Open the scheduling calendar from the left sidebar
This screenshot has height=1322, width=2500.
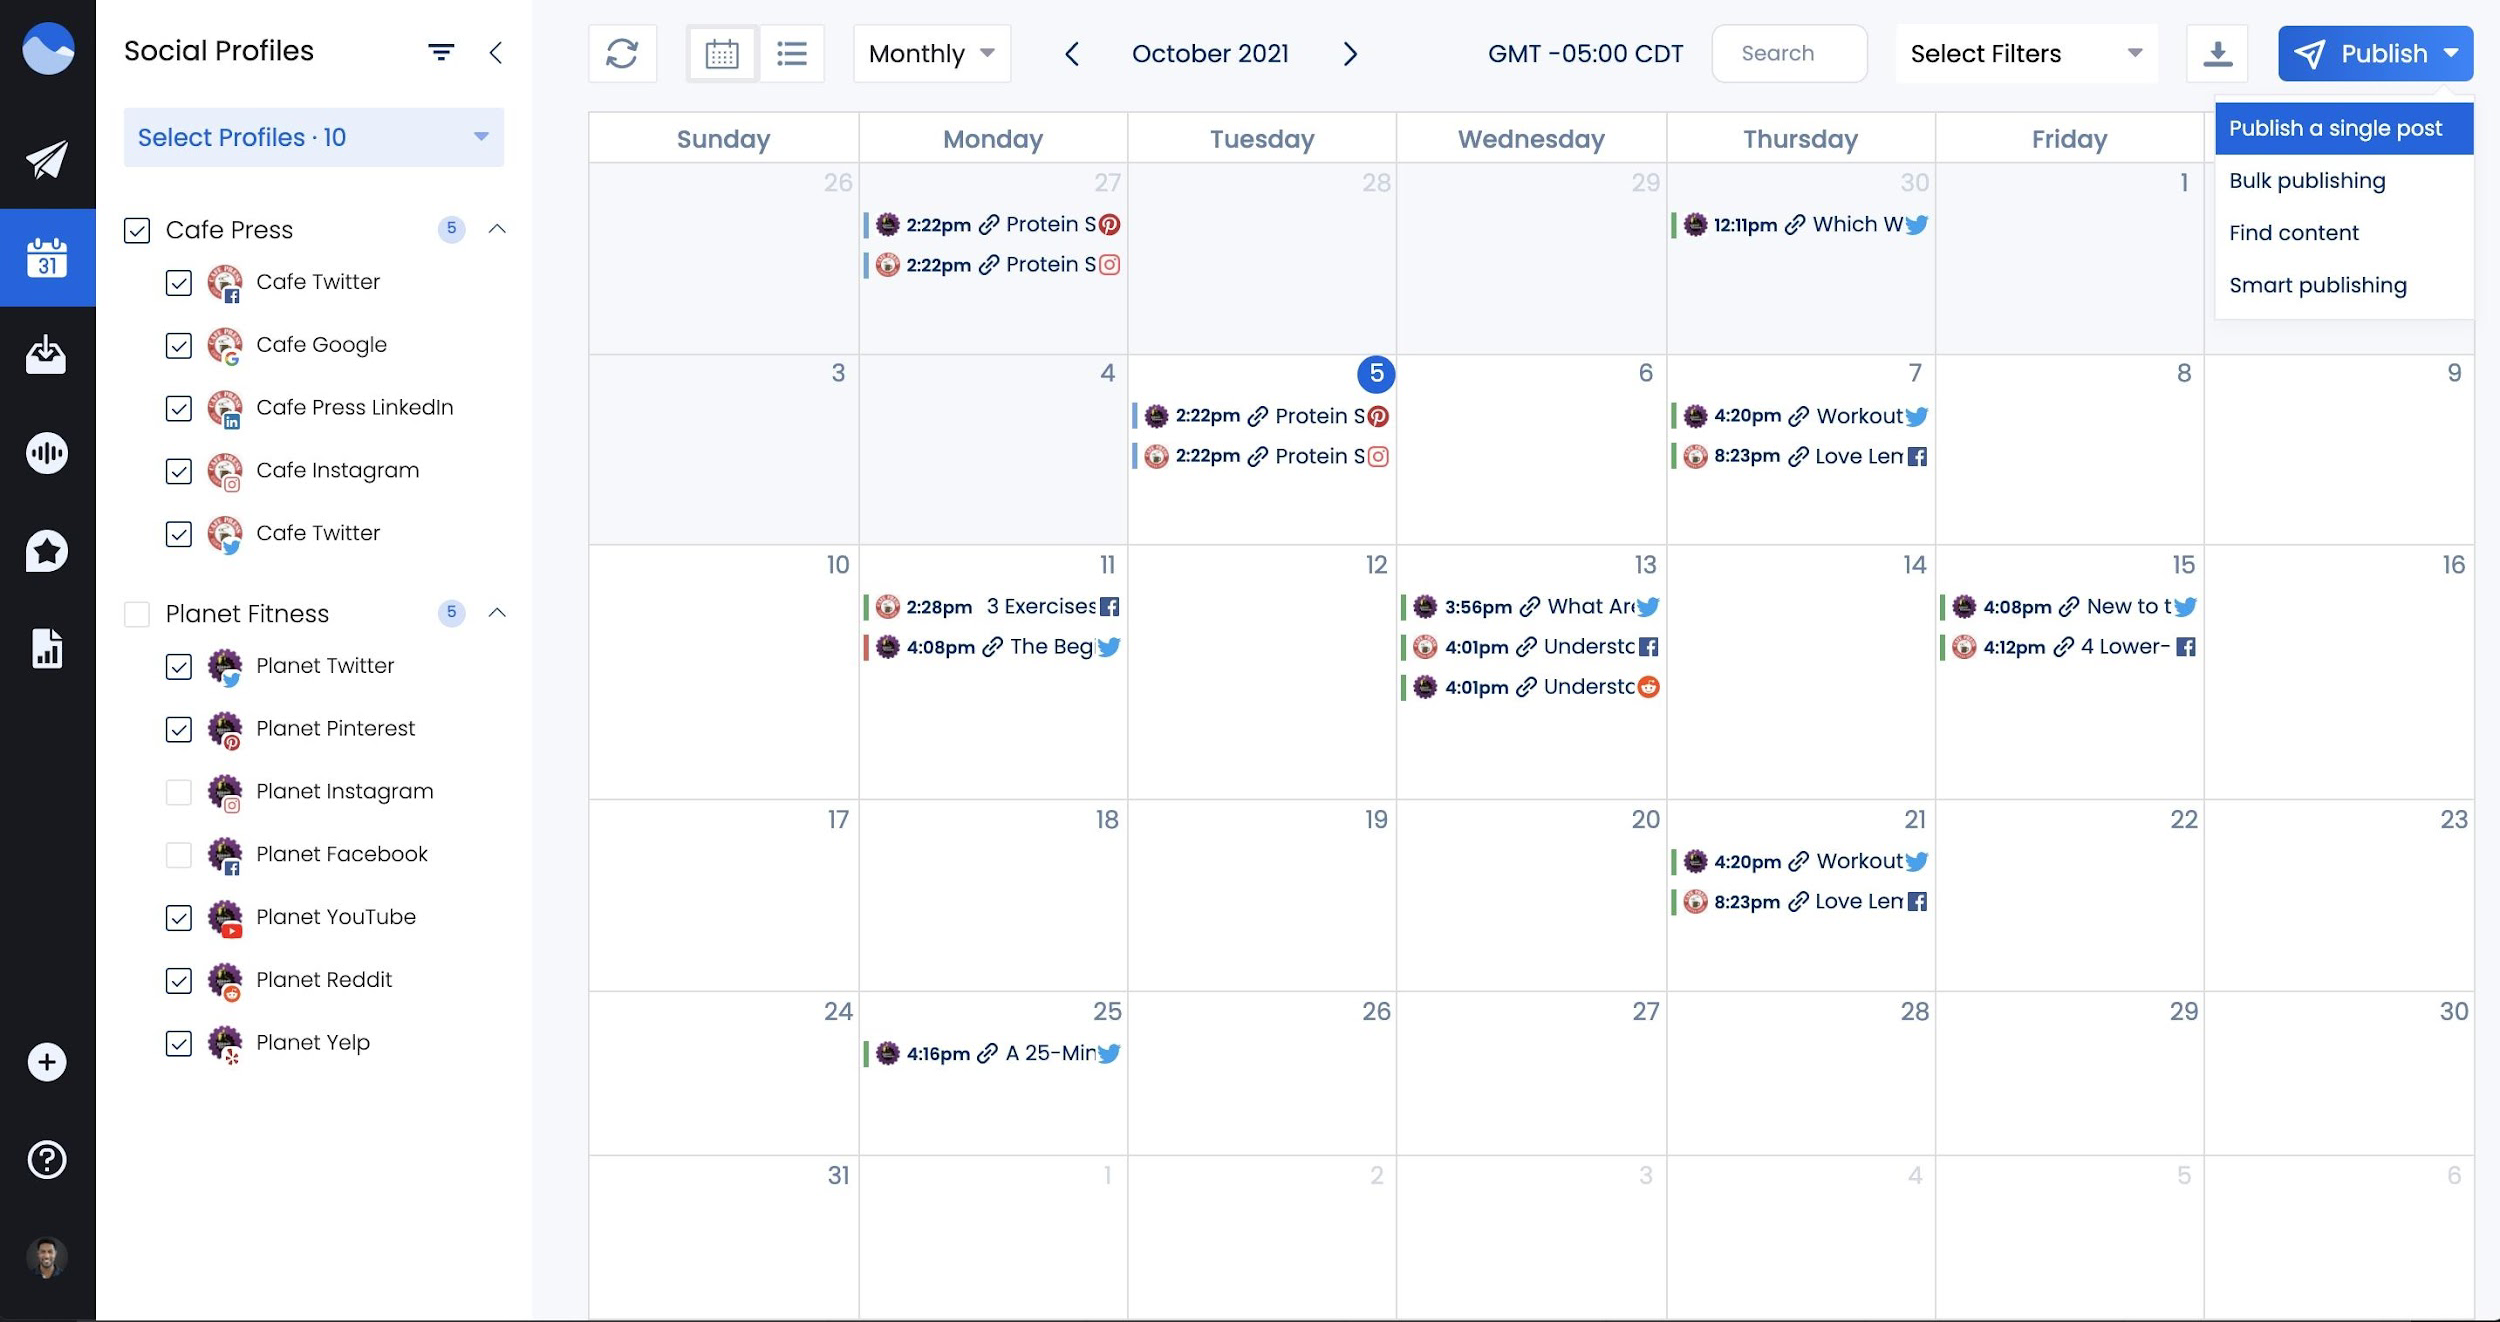(x=47, y=258)
